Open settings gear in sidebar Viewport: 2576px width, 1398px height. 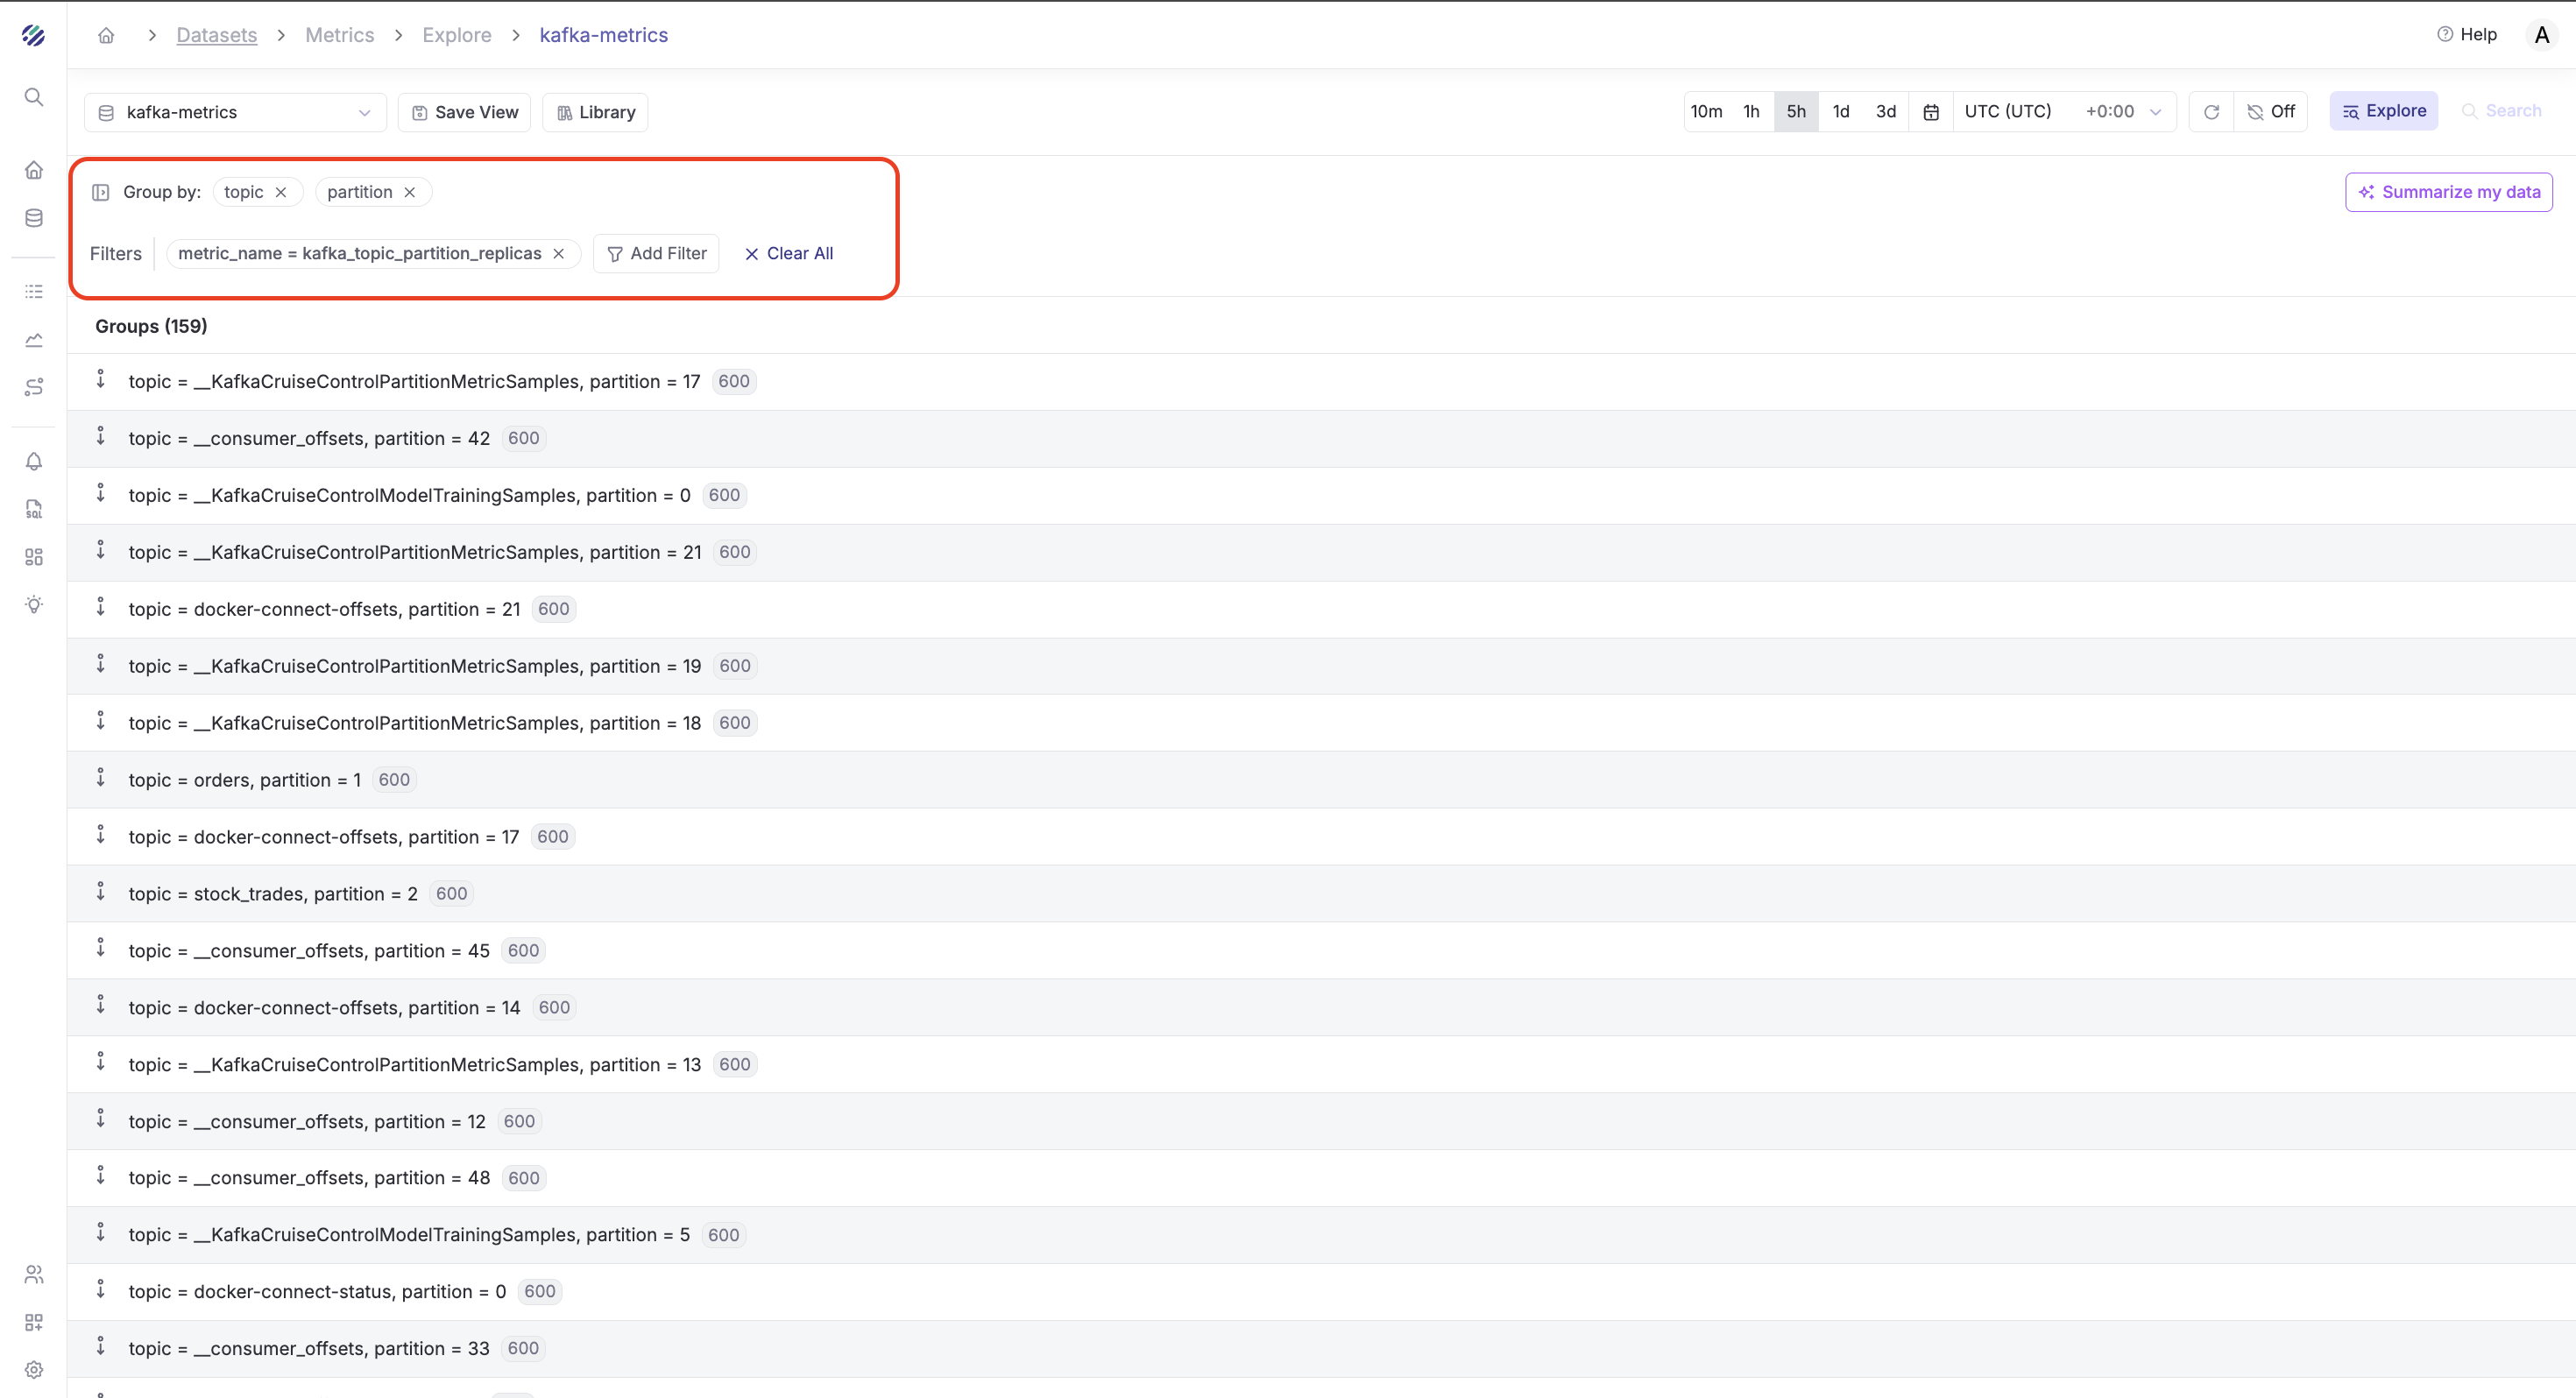click(33, 1369)
